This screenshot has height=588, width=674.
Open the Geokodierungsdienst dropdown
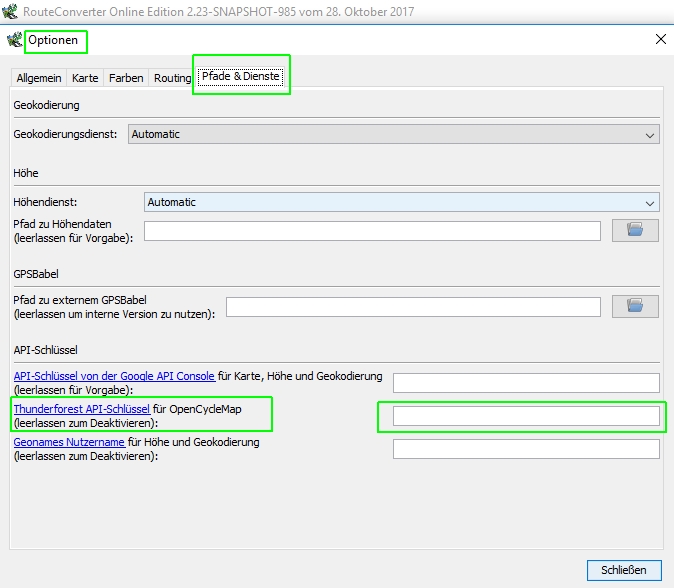click(x=394, y=134)
